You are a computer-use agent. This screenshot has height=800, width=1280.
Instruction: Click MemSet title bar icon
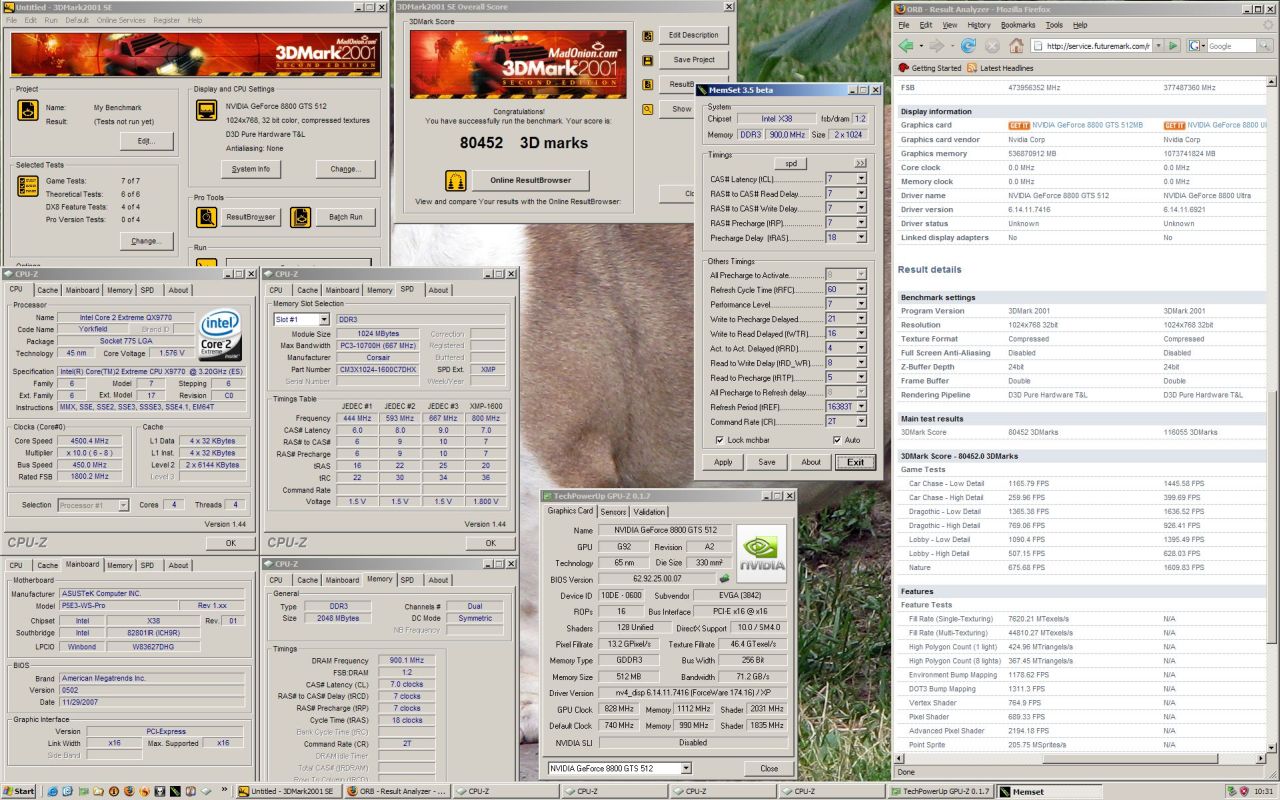[x=701, y=89]
